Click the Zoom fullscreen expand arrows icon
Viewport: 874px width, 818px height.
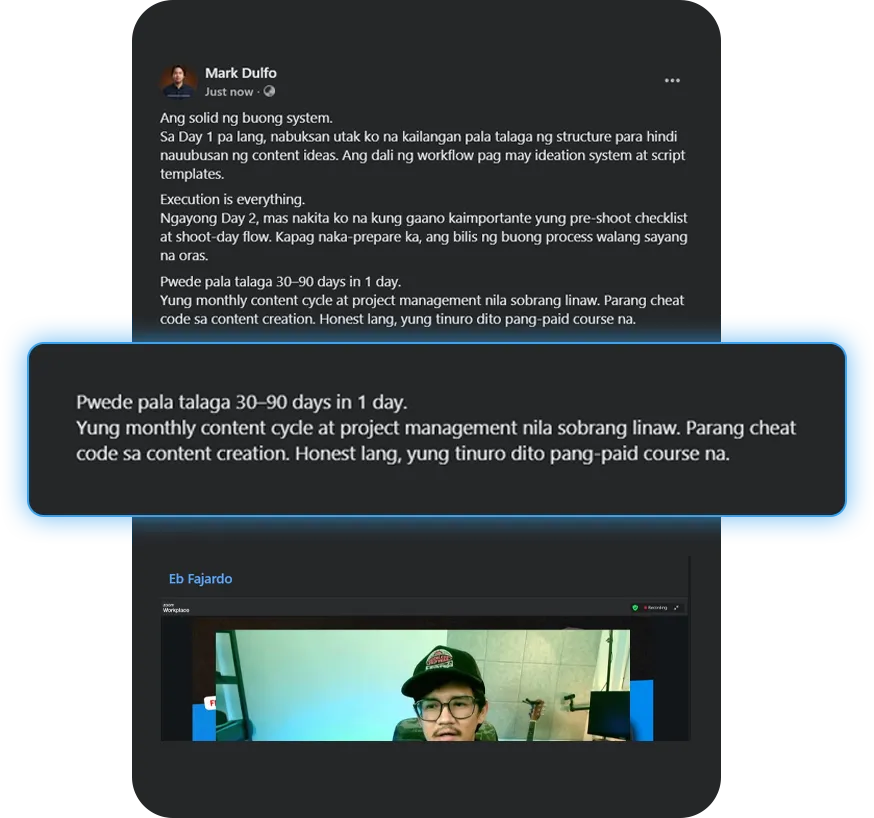tap(676, 608)
